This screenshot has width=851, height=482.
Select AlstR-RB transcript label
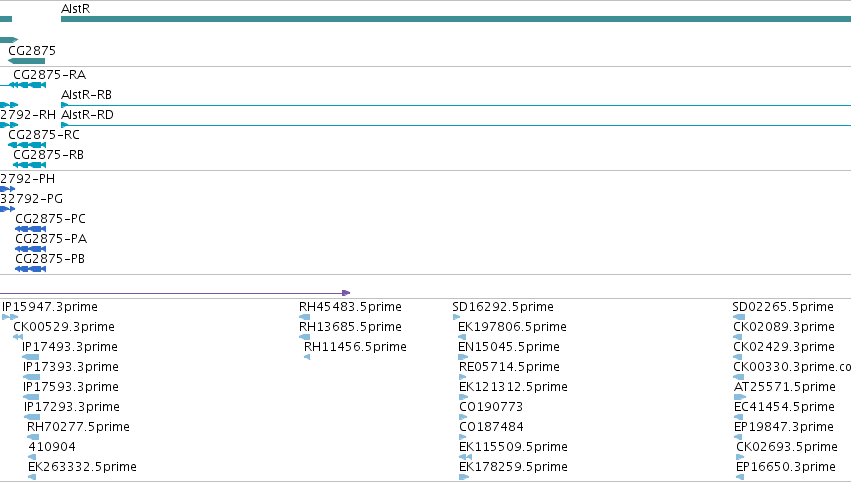(x=86, y=94)
